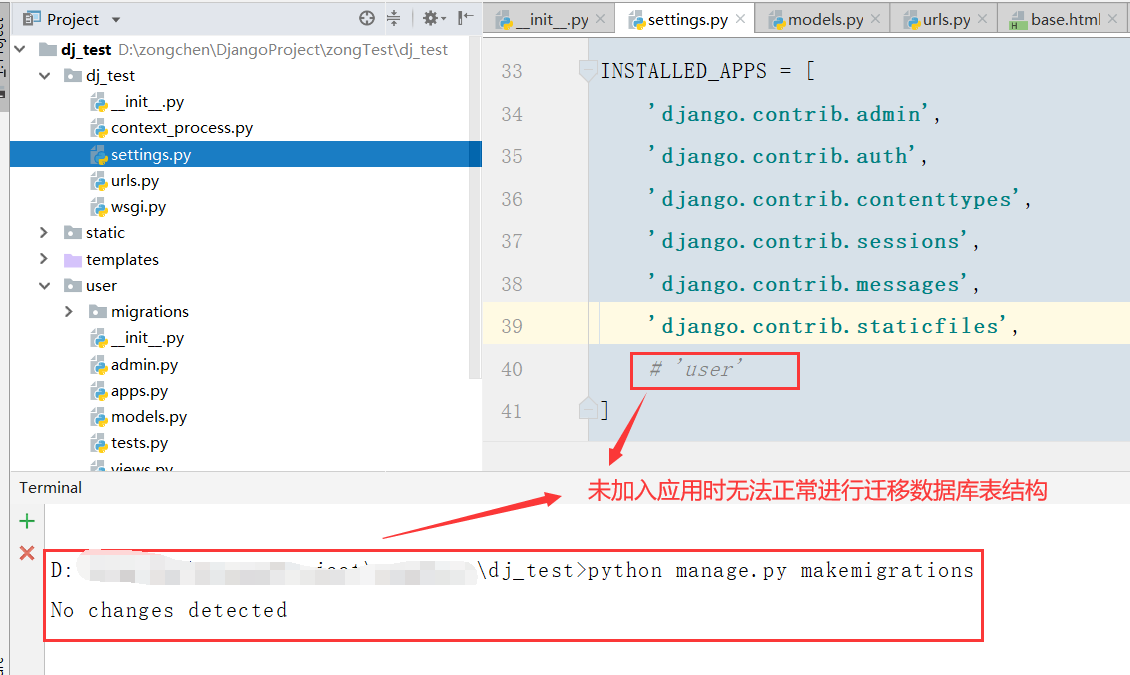
Task: Expand the templates folder
Action: click(44, 259)
